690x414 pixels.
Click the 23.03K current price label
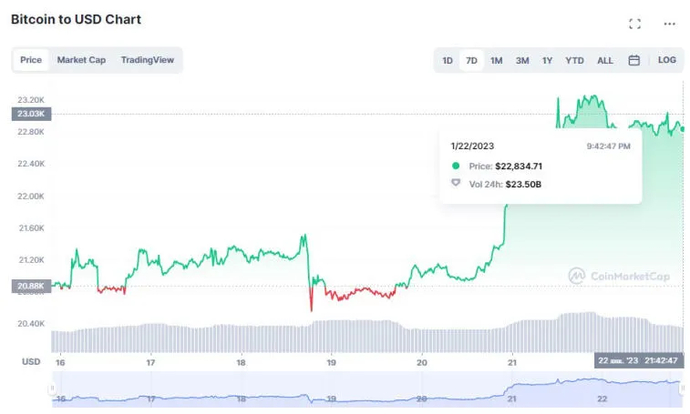click(31, 114)
